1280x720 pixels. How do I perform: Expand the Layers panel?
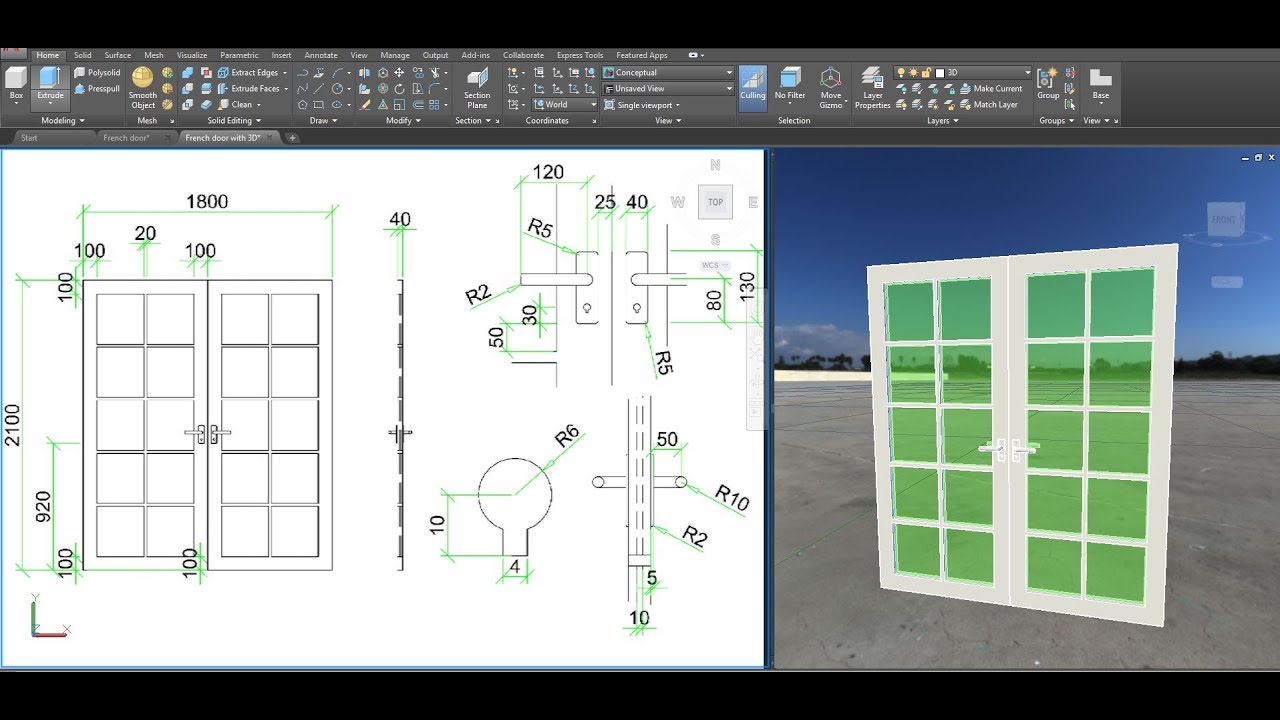[942, 121]
